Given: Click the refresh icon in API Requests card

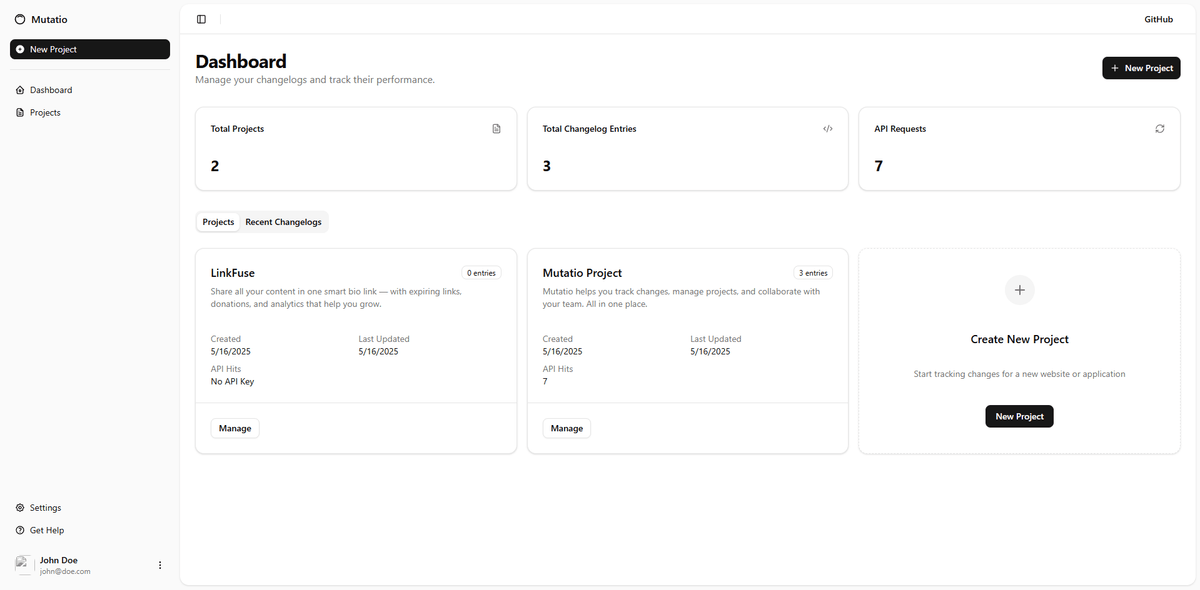Looking at the screenshot, I should [1160, 129].
